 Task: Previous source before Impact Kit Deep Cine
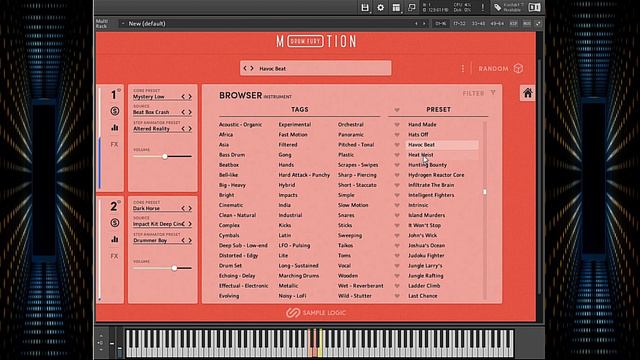click(x=183, y=224)
